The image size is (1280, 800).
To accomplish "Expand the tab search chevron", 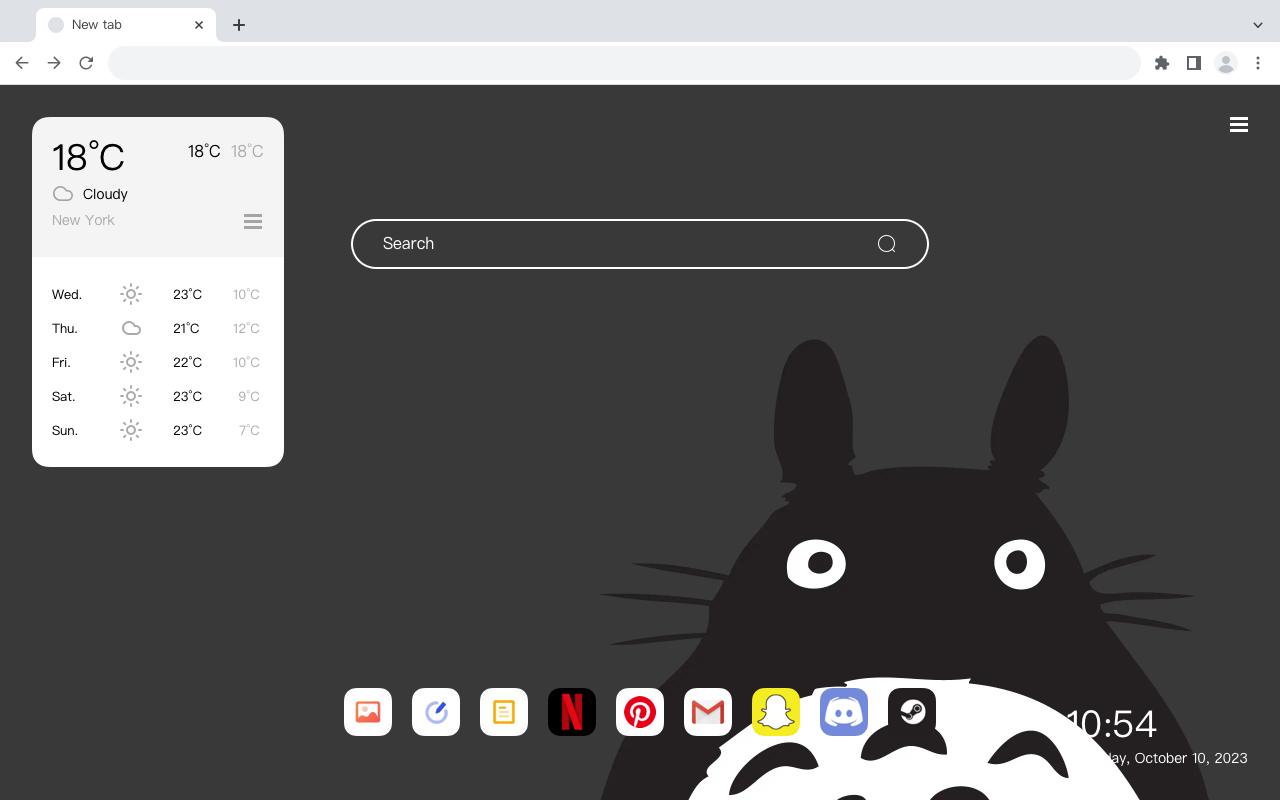I will tap(1258, 25).
